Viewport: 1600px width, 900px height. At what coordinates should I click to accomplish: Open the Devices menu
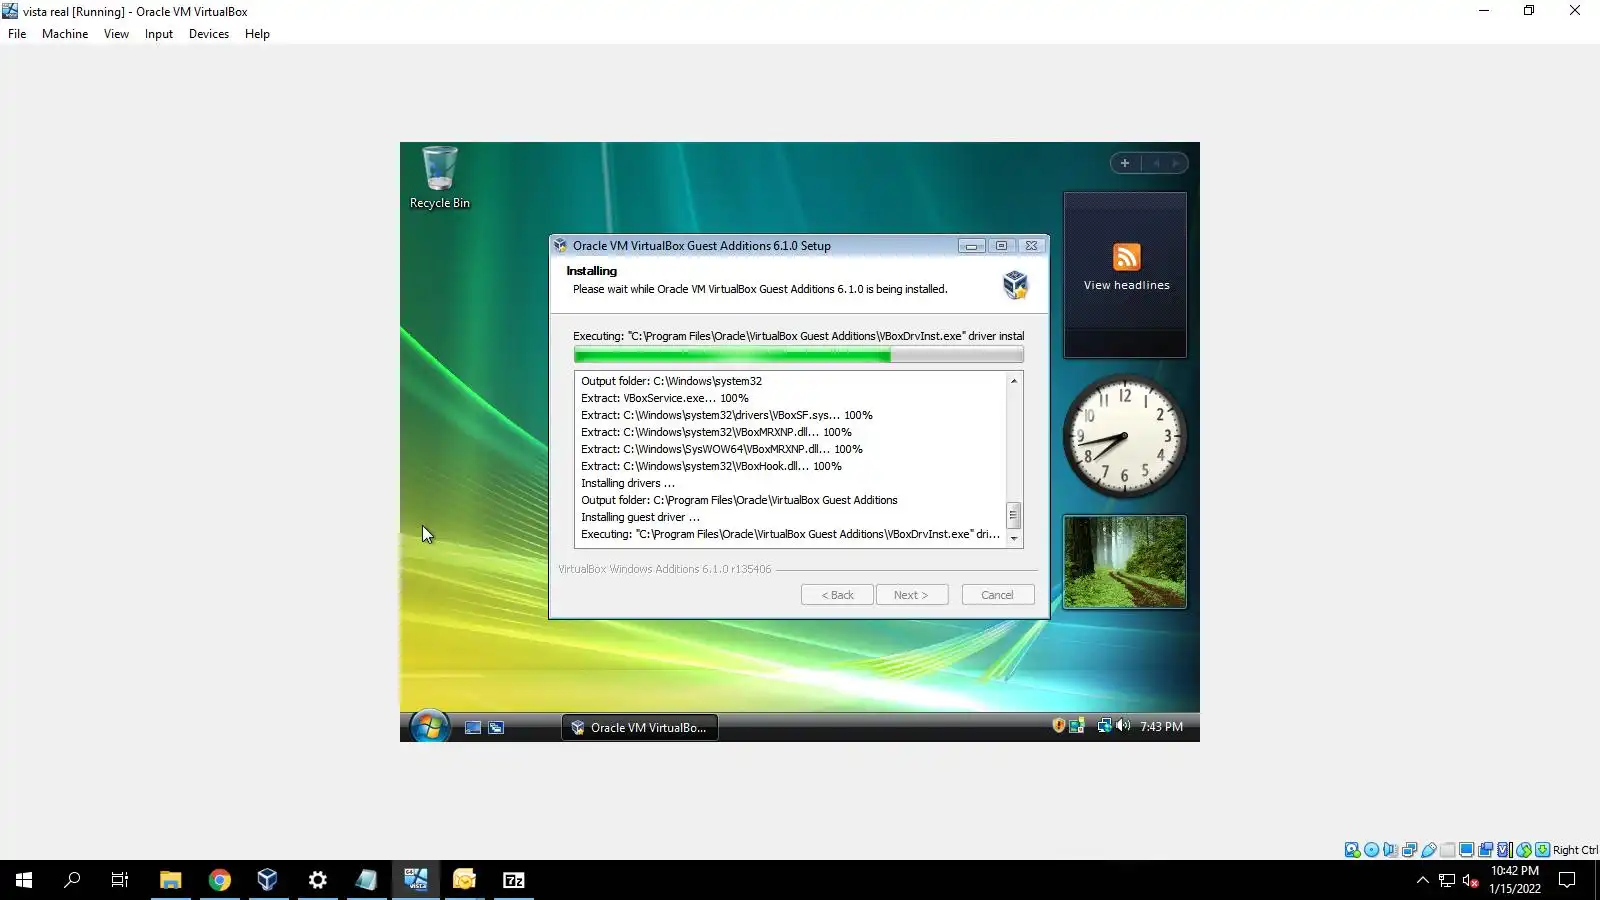point(209,34)
